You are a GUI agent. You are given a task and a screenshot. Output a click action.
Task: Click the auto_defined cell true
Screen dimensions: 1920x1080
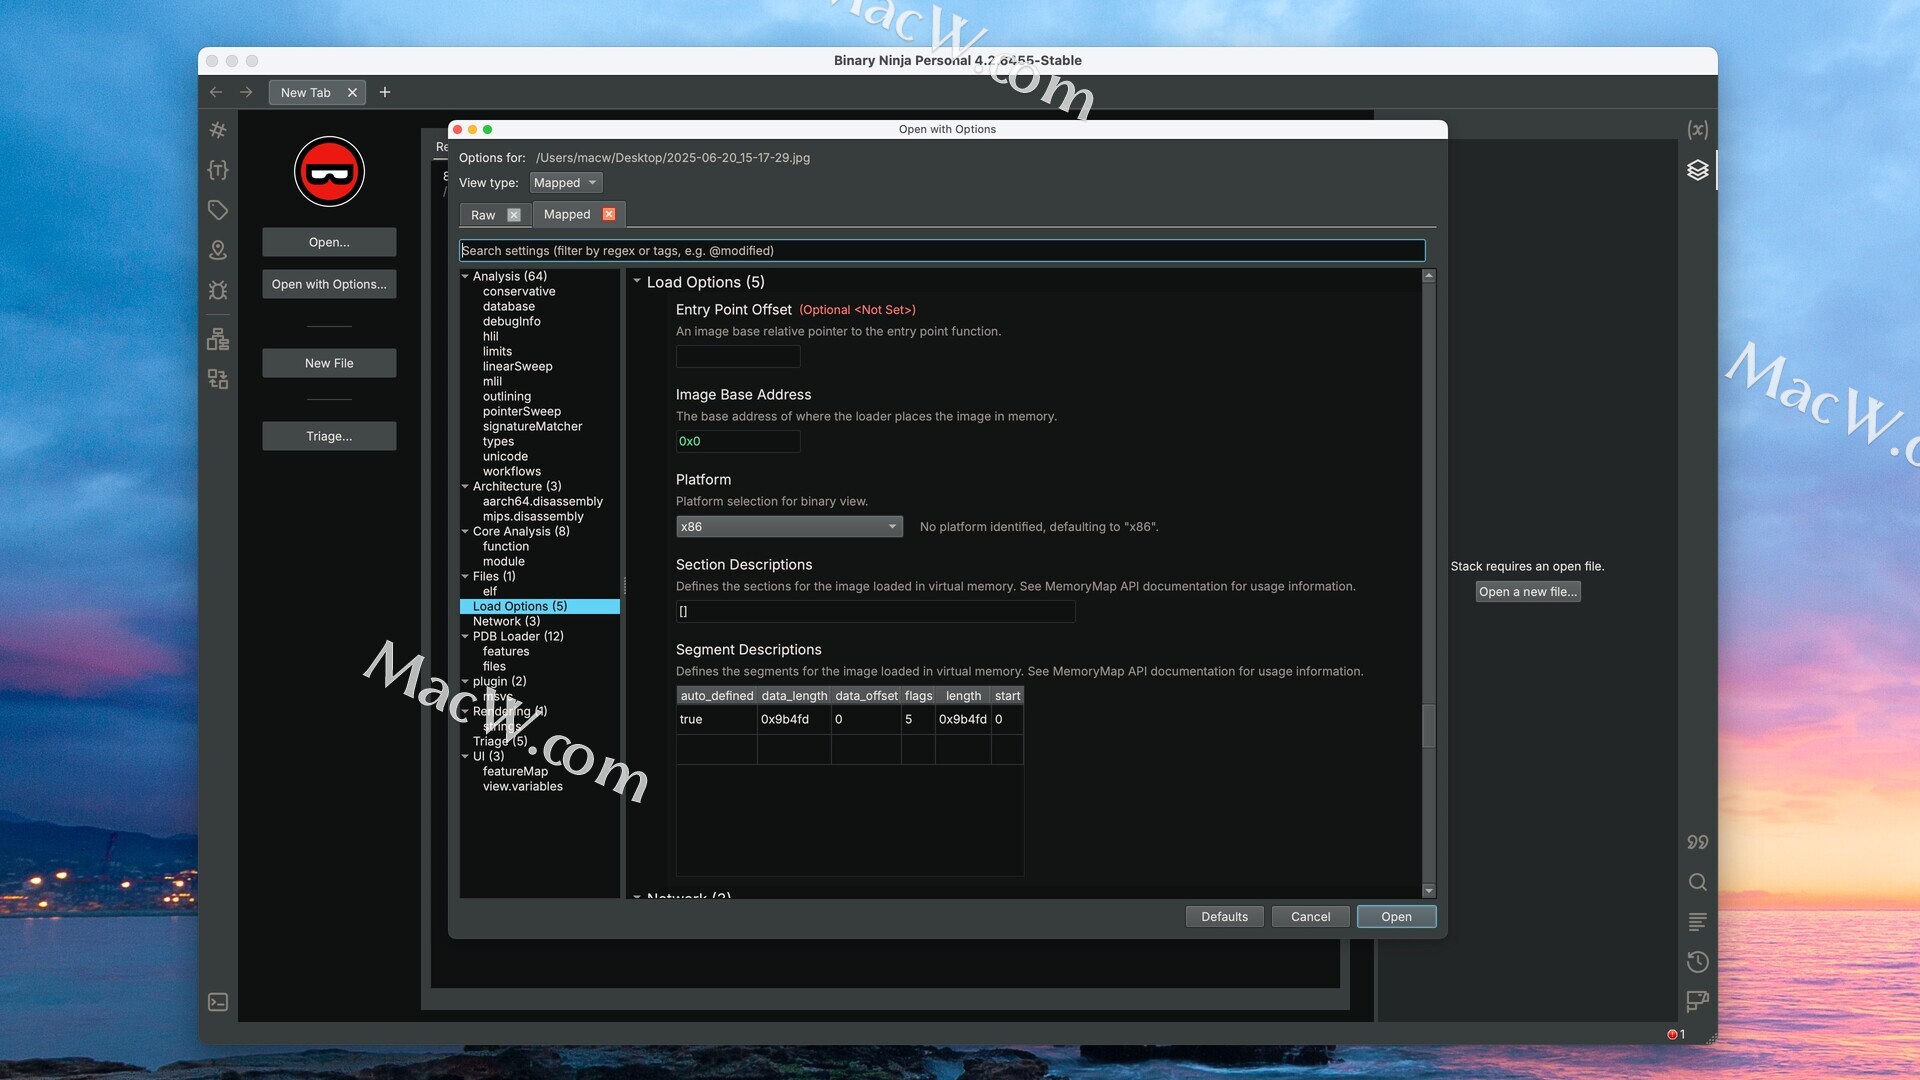point(717,719)
